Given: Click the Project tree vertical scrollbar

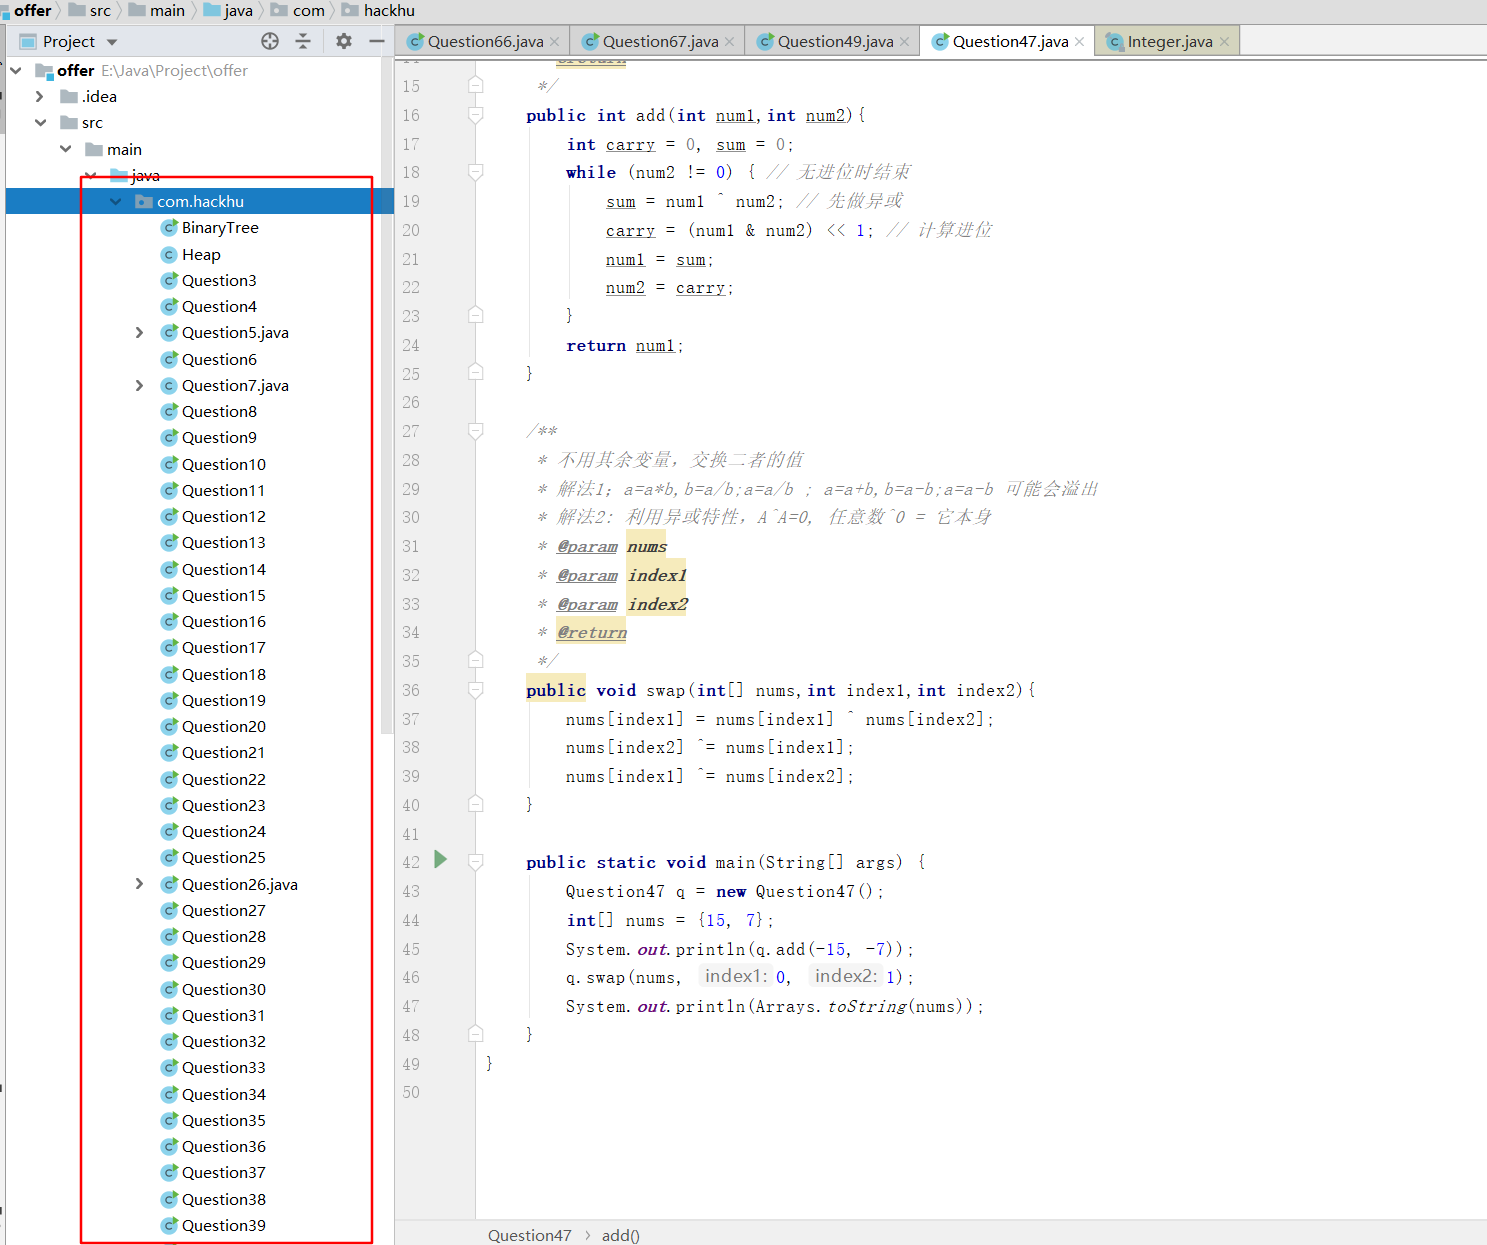Looking at the screenshot, I should (388, 395).
